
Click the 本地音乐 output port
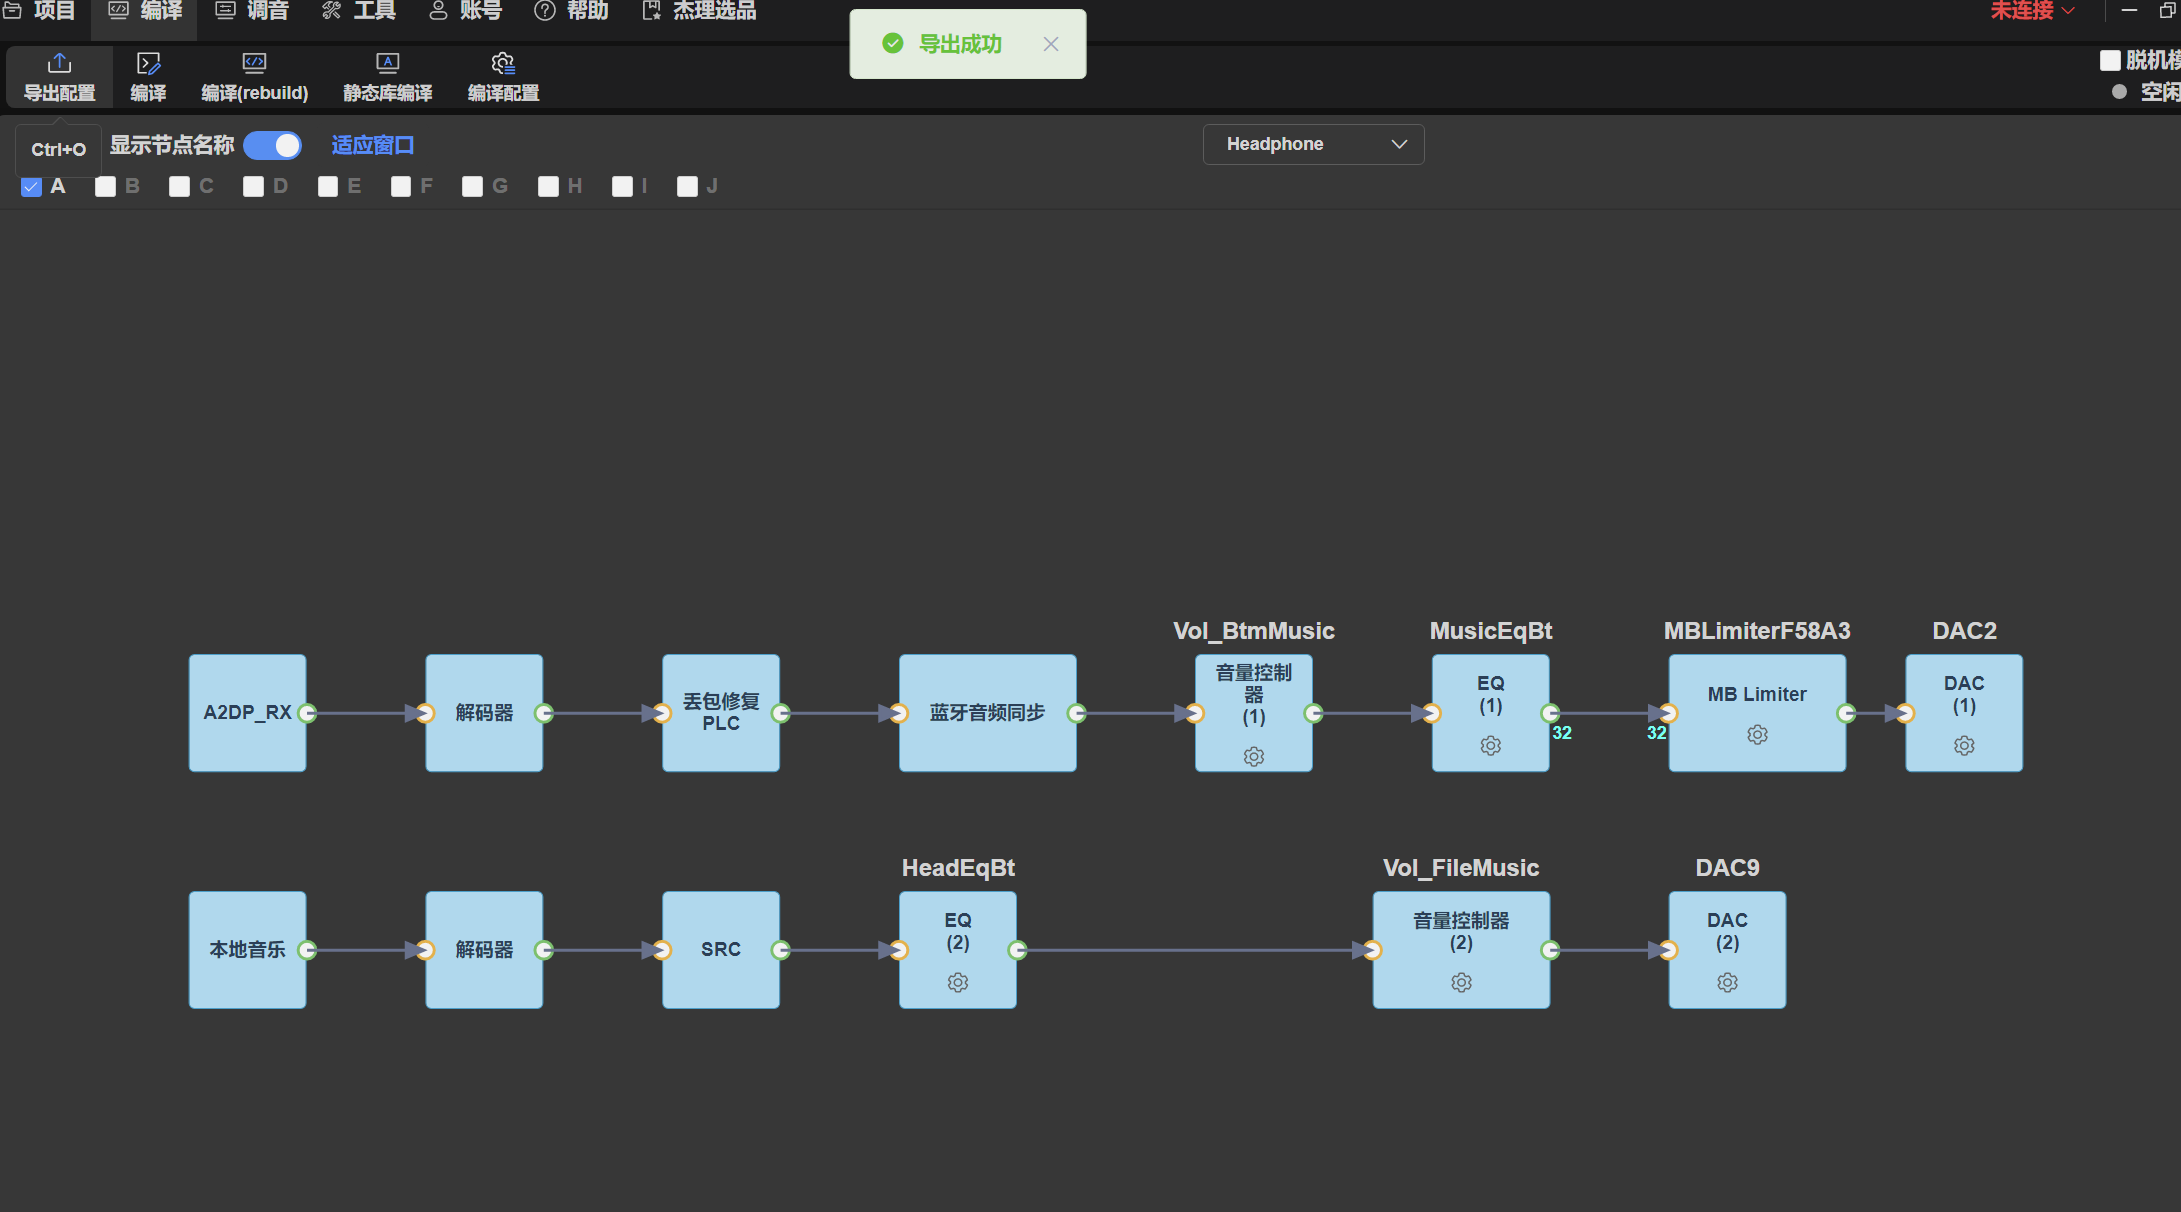coord(308,950)
